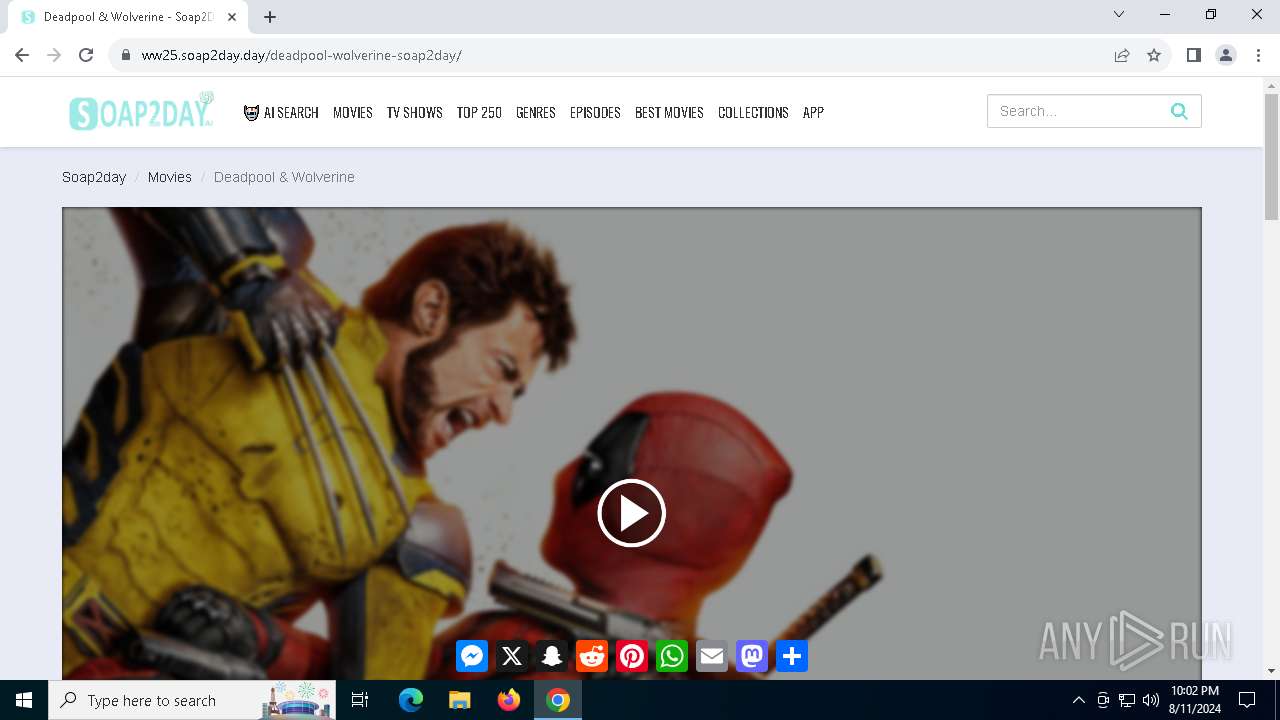Image resolution: width=1280 pixels, height=720 pixels.
Task: Share via Facebook Messenger icon
Action: [472, 656]
